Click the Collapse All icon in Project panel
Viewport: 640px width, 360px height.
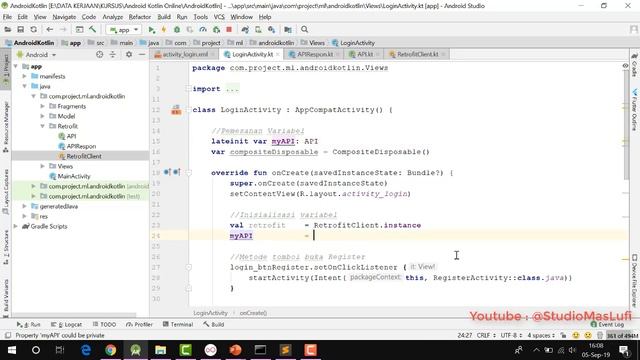point(113,54)
